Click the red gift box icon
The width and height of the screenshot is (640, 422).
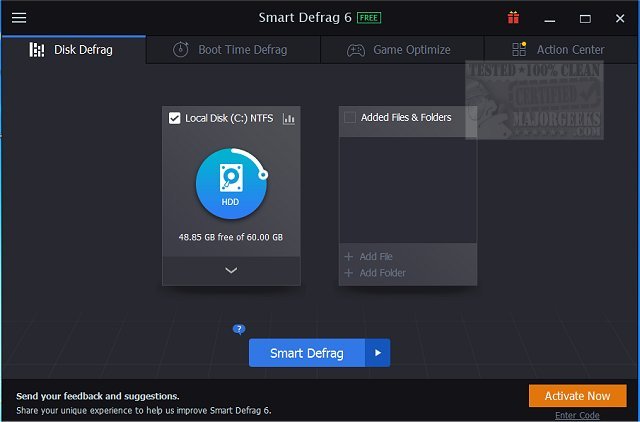click(514, 18)
